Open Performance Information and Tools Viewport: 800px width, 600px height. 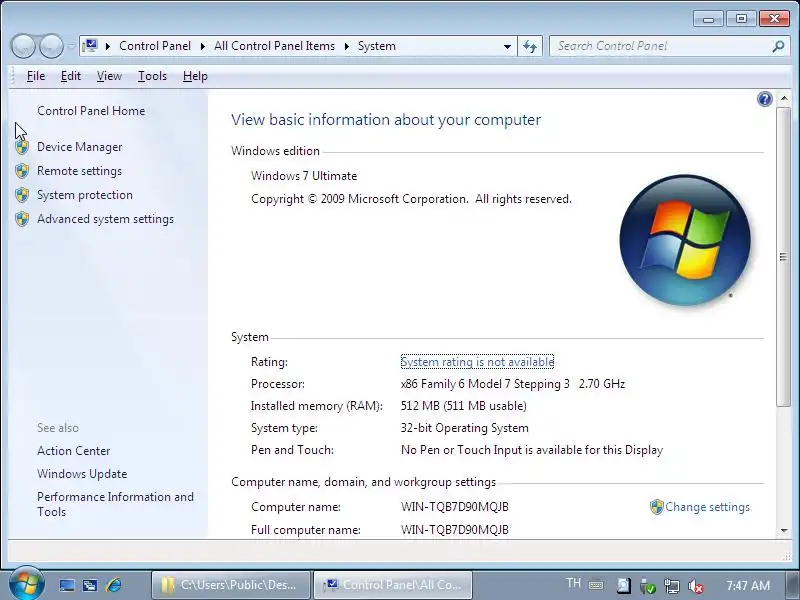point(115,504)
